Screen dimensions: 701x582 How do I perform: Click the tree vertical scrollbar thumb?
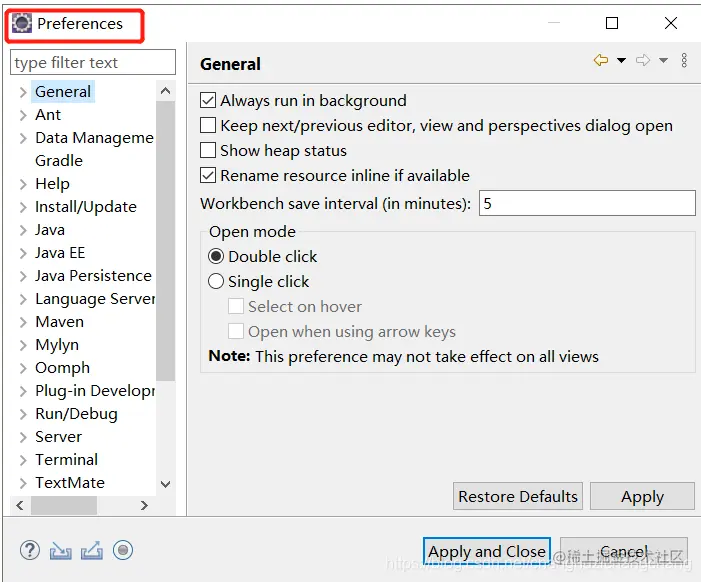point(165,241)
